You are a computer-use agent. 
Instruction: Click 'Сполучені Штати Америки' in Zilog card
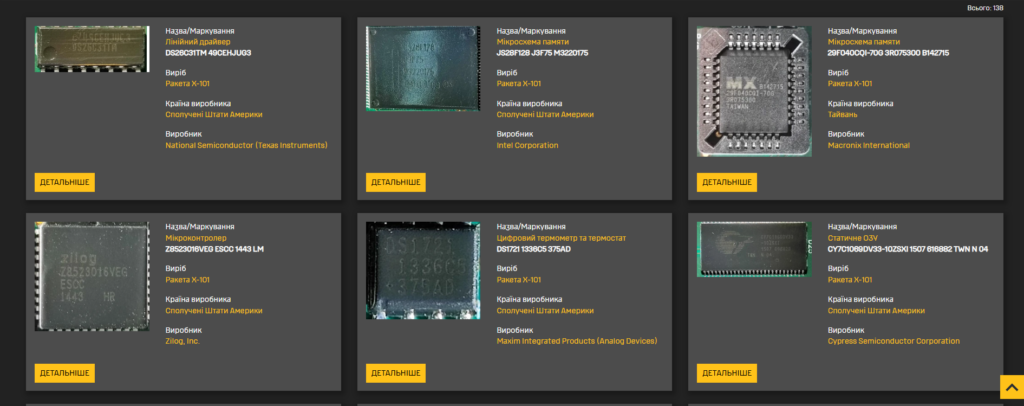pos(214,311)
